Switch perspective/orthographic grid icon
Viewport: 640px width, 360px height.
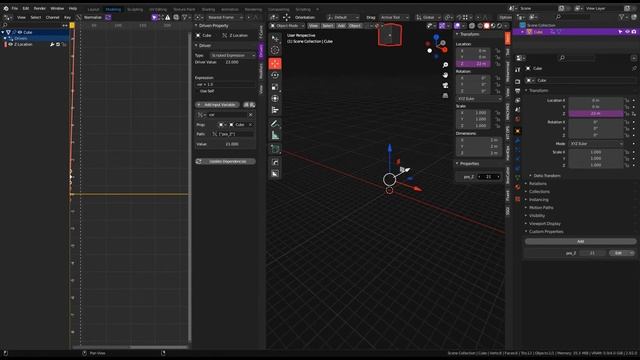tap(445, 96)
